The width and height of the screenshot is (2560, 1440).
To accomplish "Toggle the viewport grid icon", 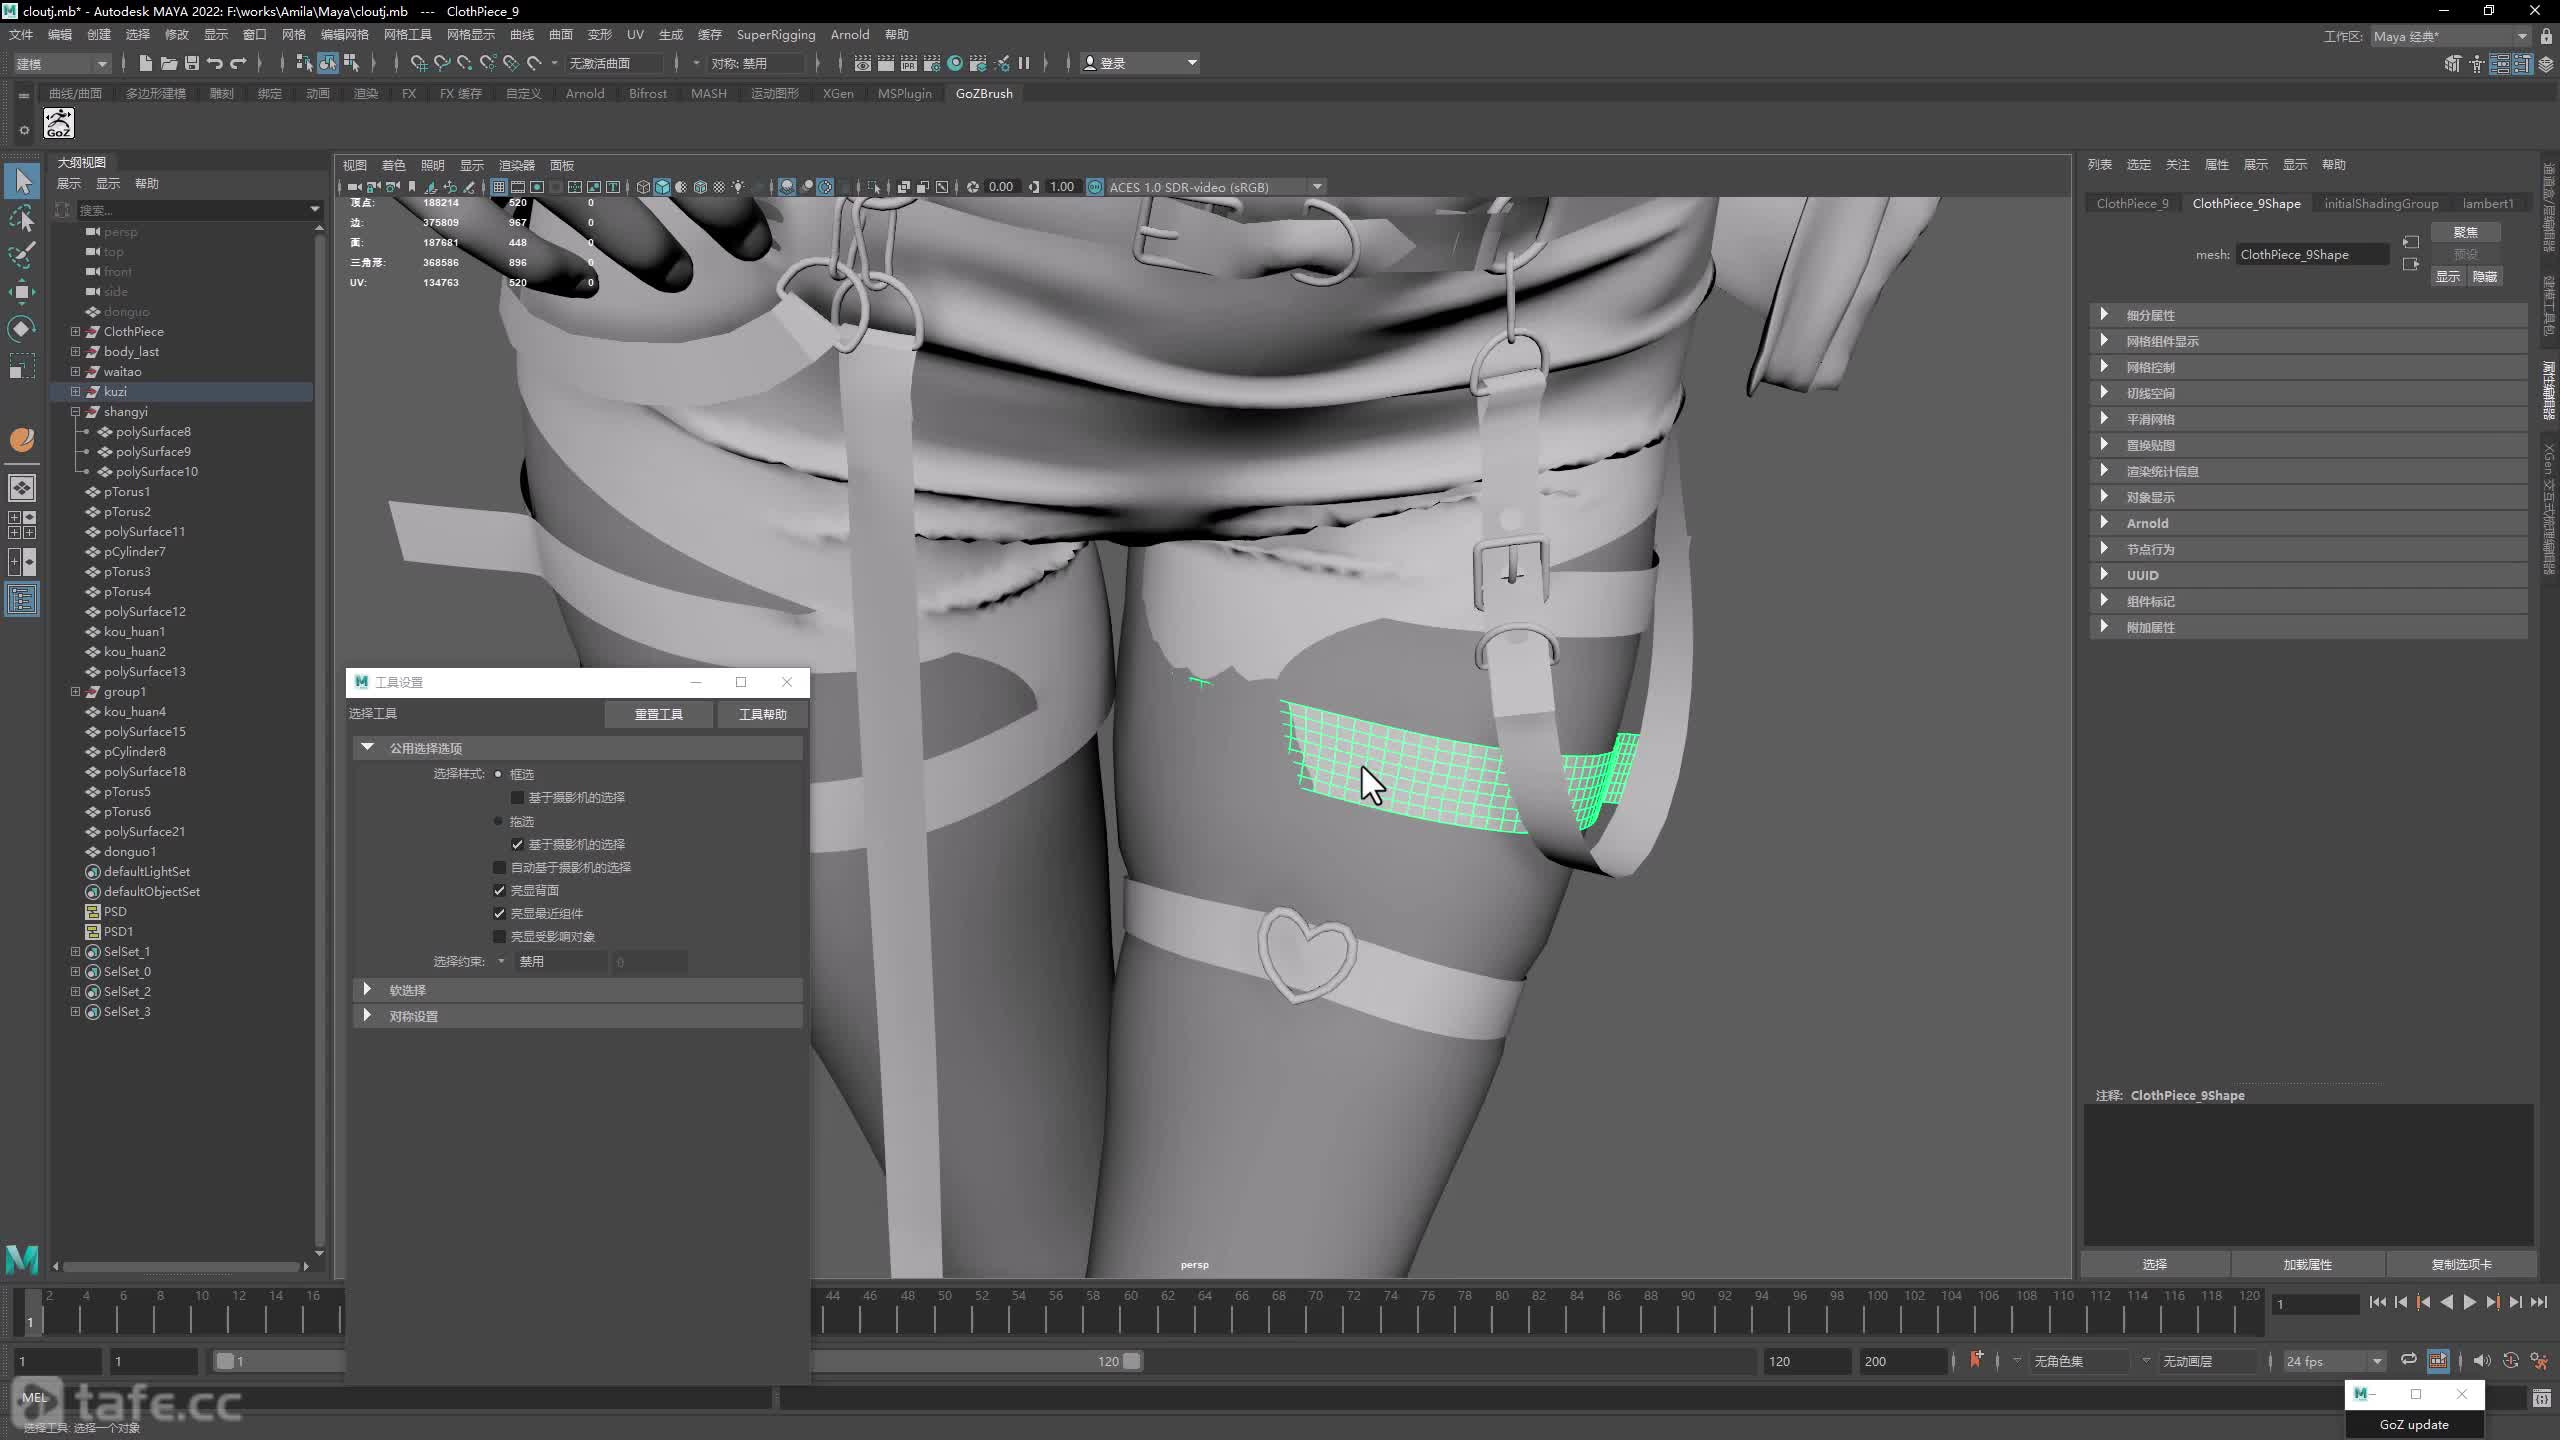I will [498, 187].
